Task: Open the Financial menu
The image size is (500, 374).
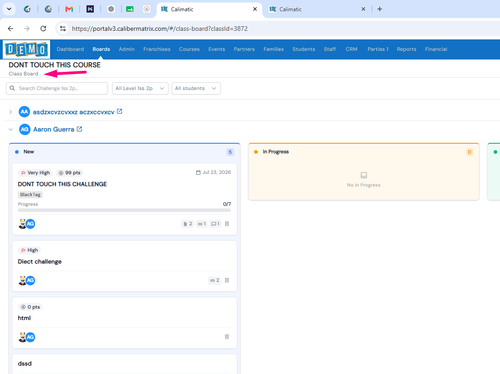Action: click(436, 49)
